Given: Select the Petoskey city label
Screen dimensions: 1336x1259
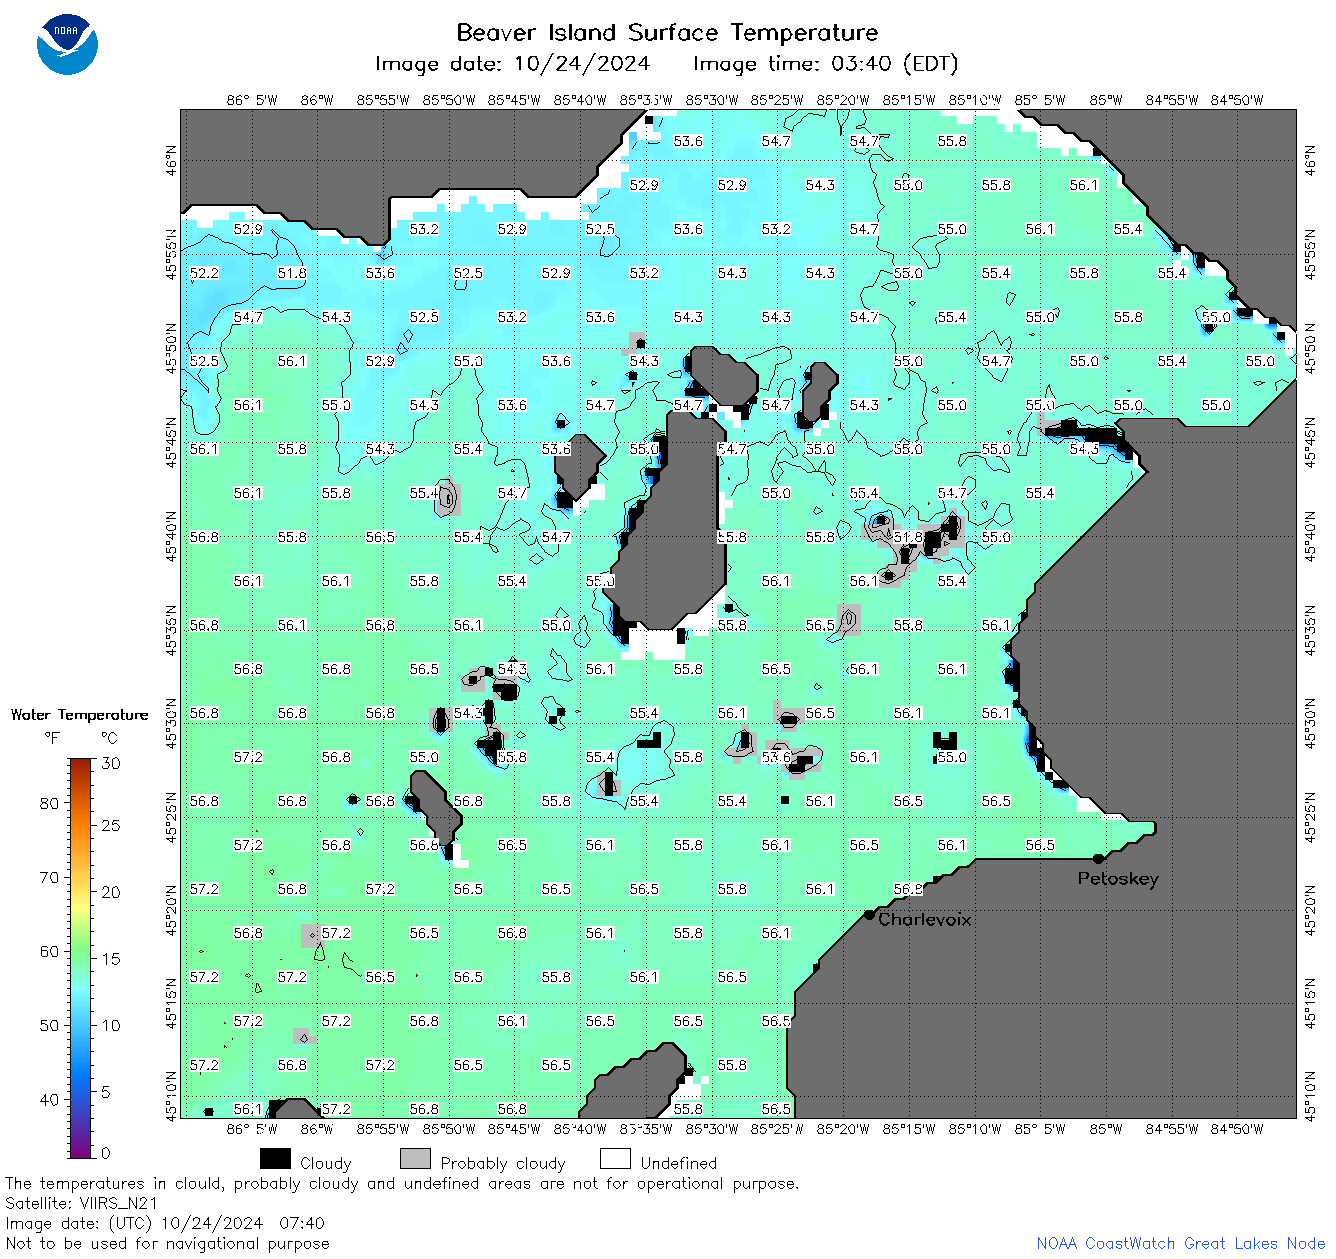Looking at the screenshot, I should [x=1118, y=879].
